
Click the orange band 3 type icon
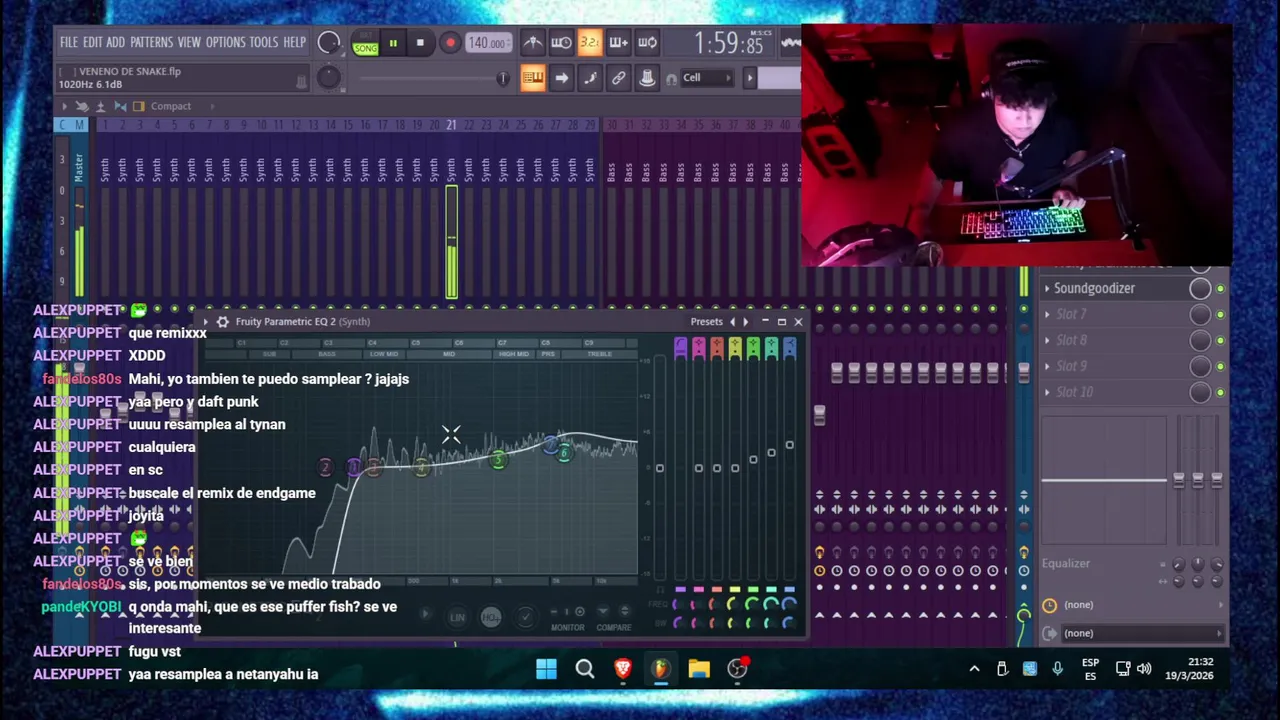(x=717, y=347)
